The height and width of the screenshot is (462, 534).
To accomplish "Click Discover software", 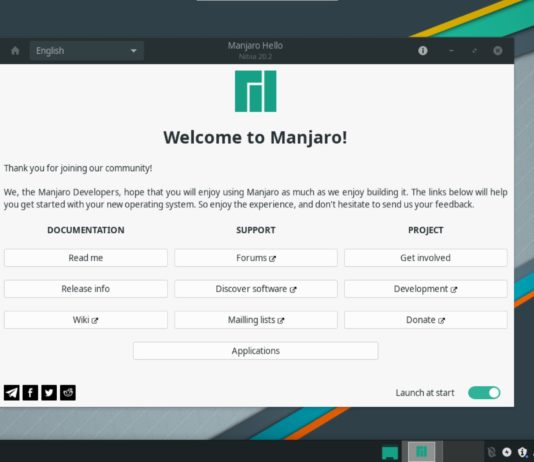I will 256,289.
